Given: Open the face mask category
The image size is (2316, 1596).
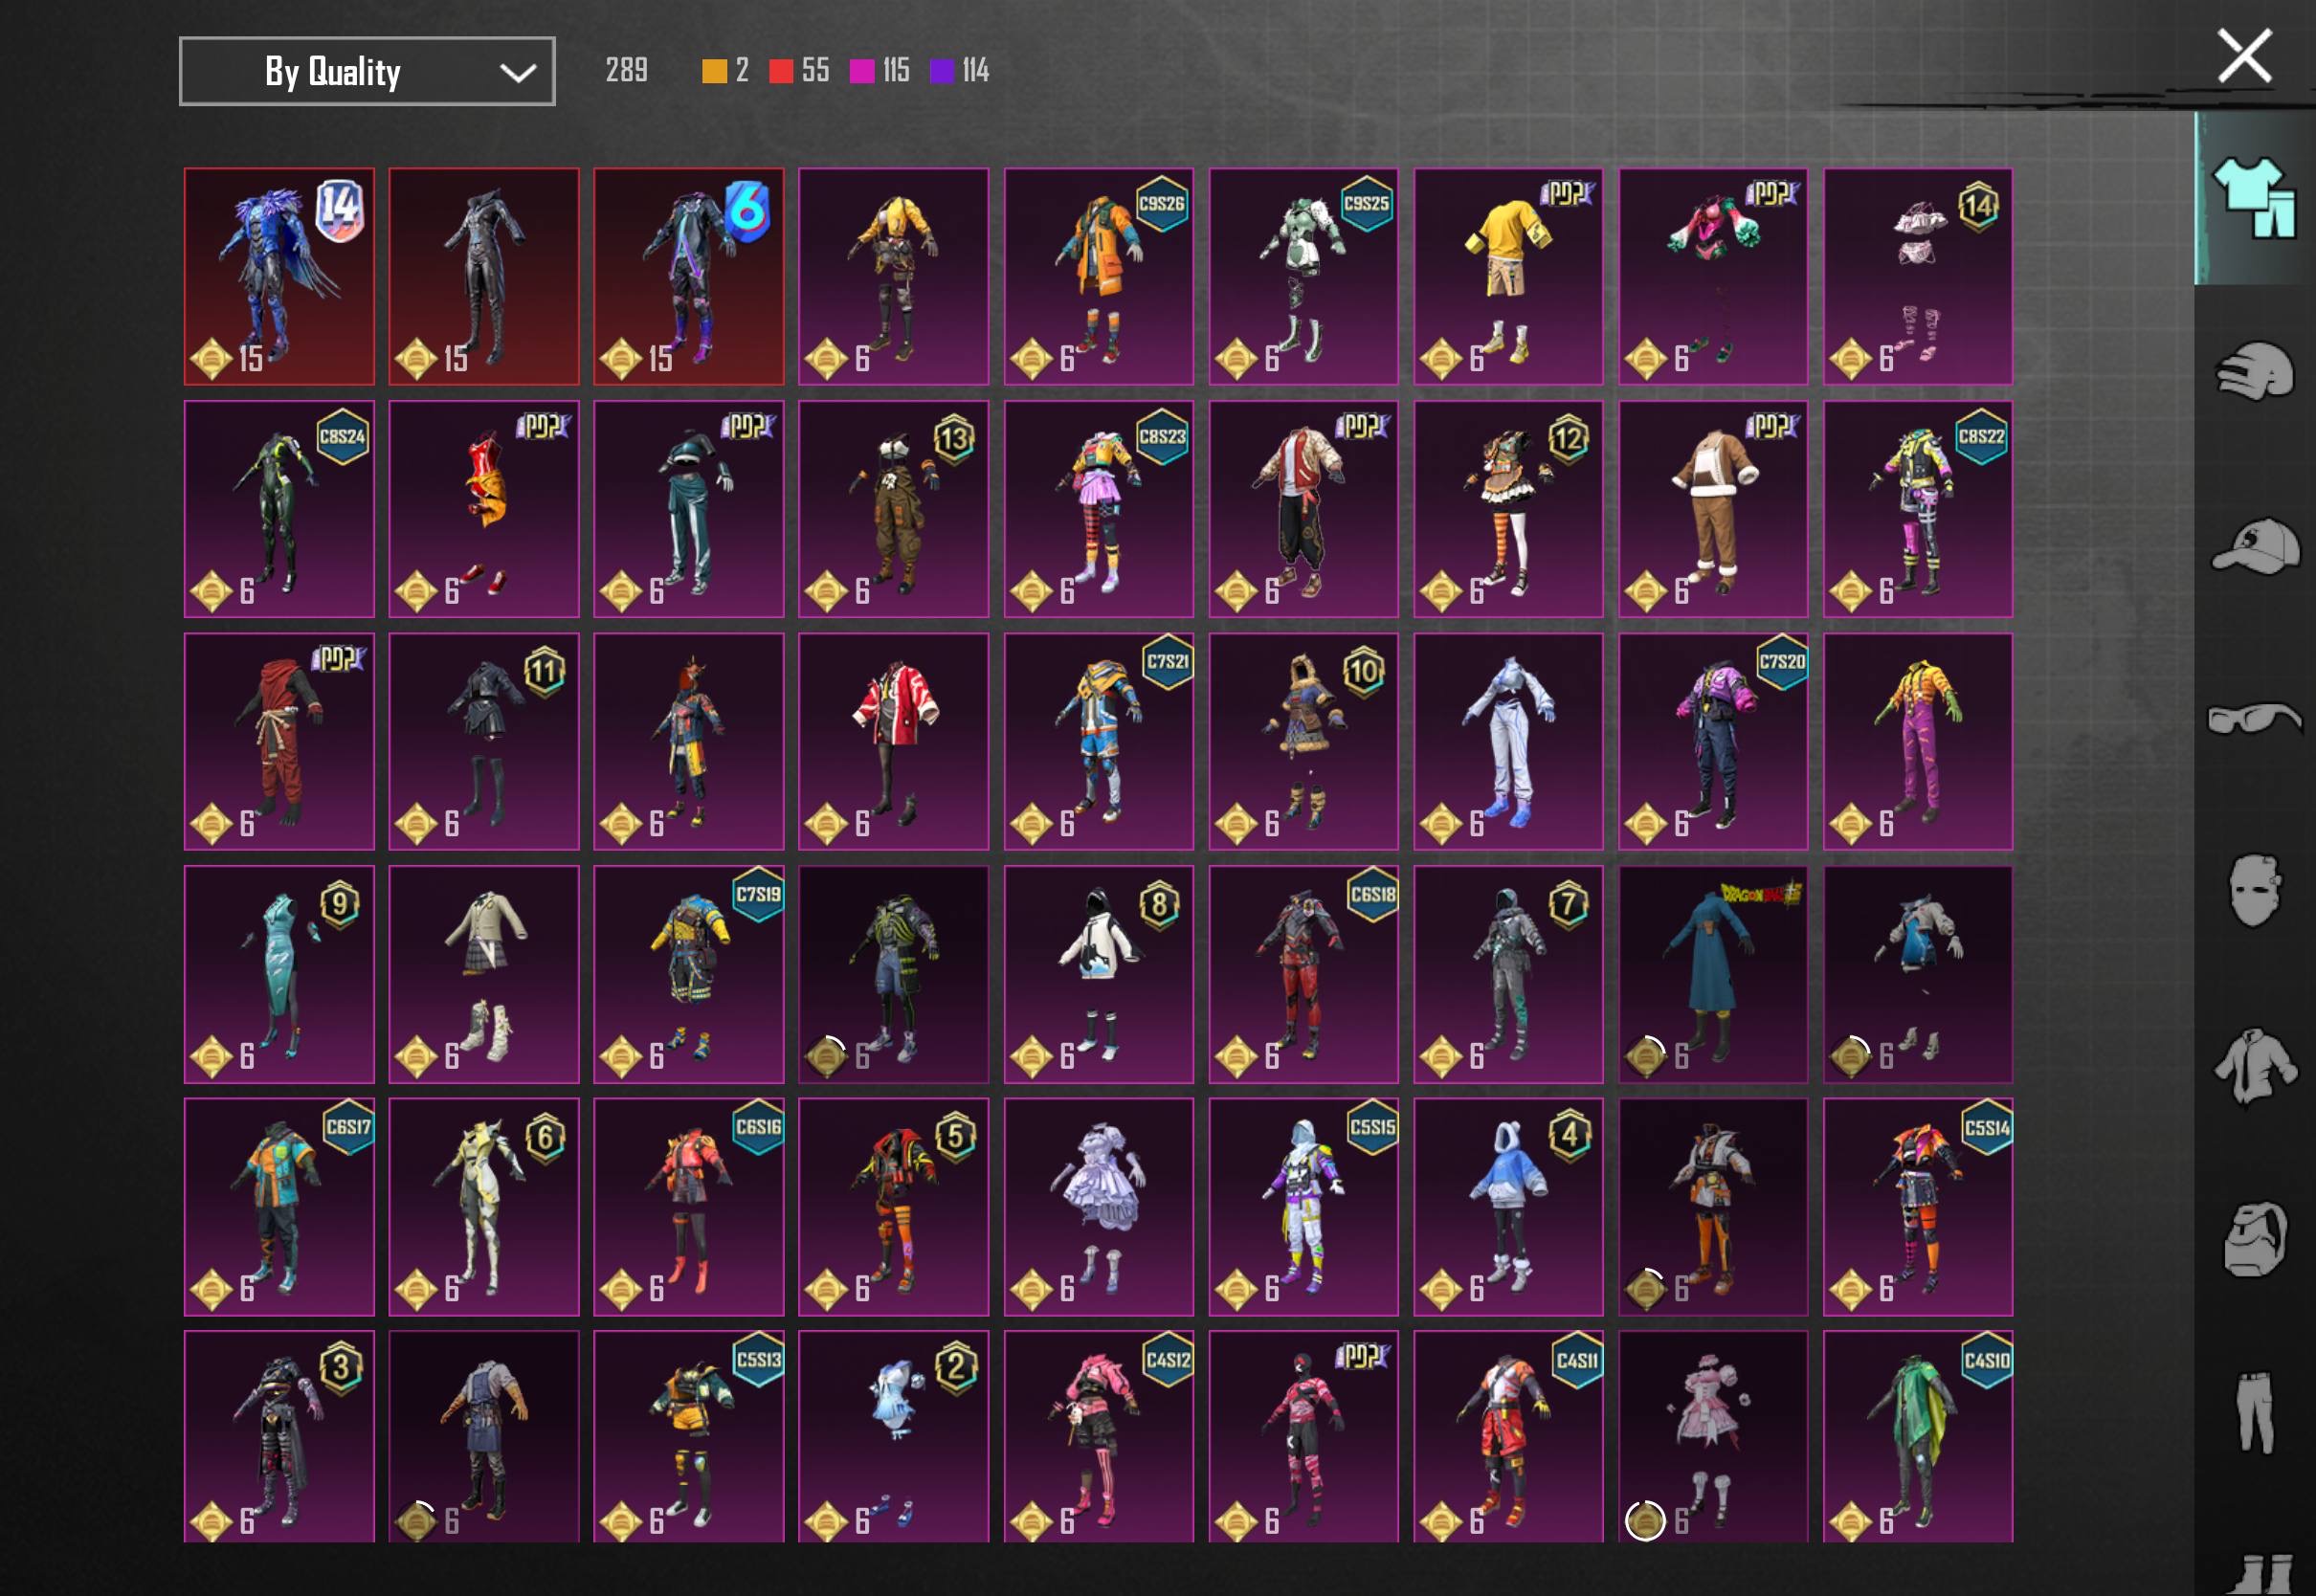Looking at the screenshot, I should coord(2255,890).
